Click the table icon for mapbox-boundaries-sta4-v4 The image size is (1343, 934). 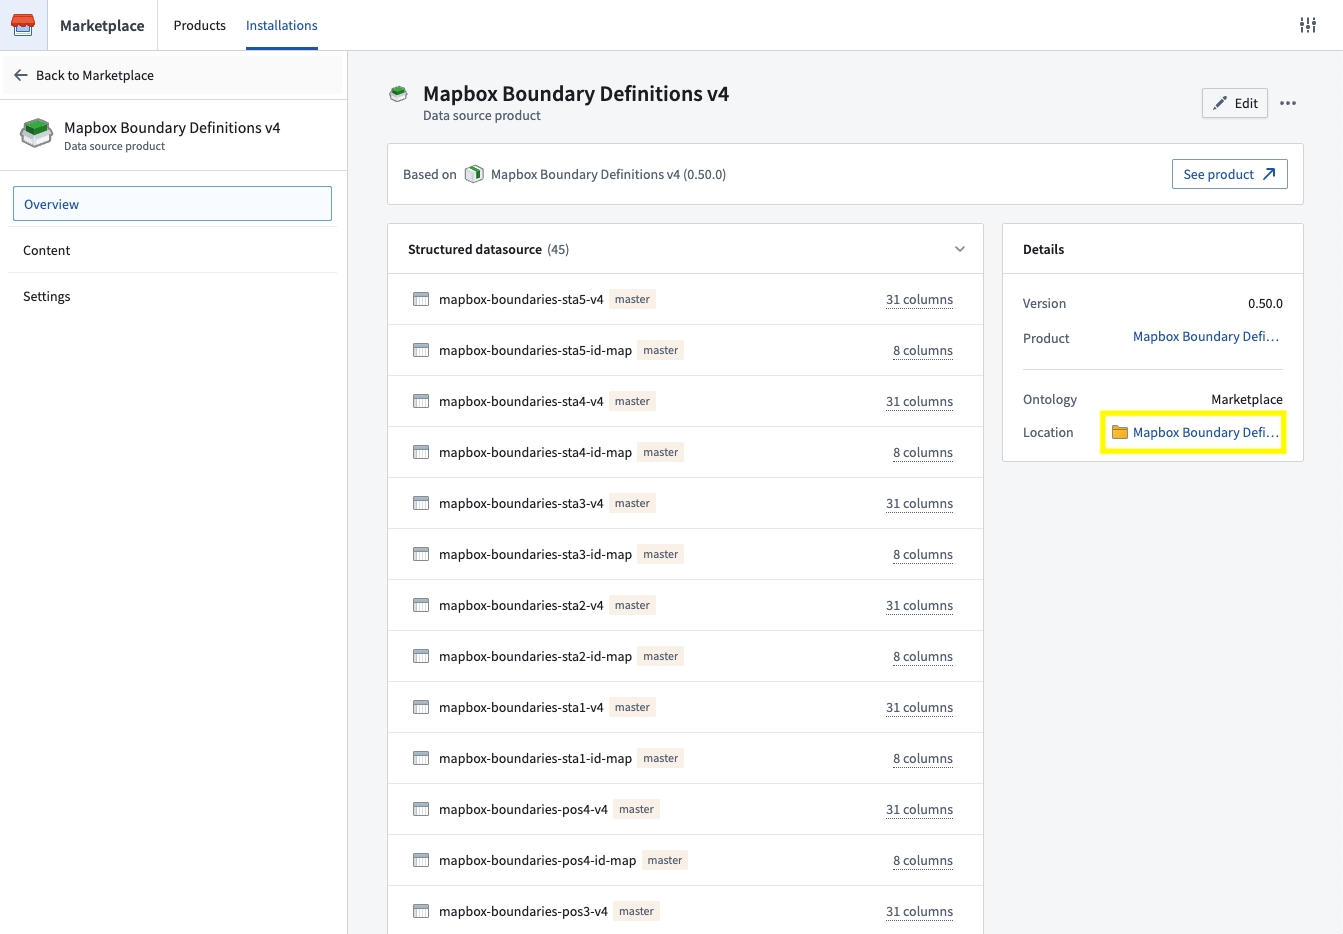click(x=421, y=401)
